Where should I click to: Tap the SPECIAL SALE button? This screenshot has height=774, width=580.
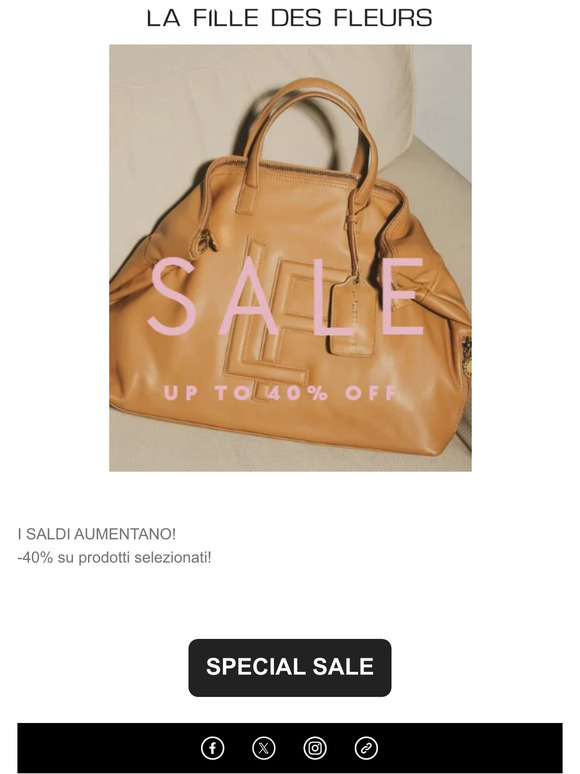point(290,667)
